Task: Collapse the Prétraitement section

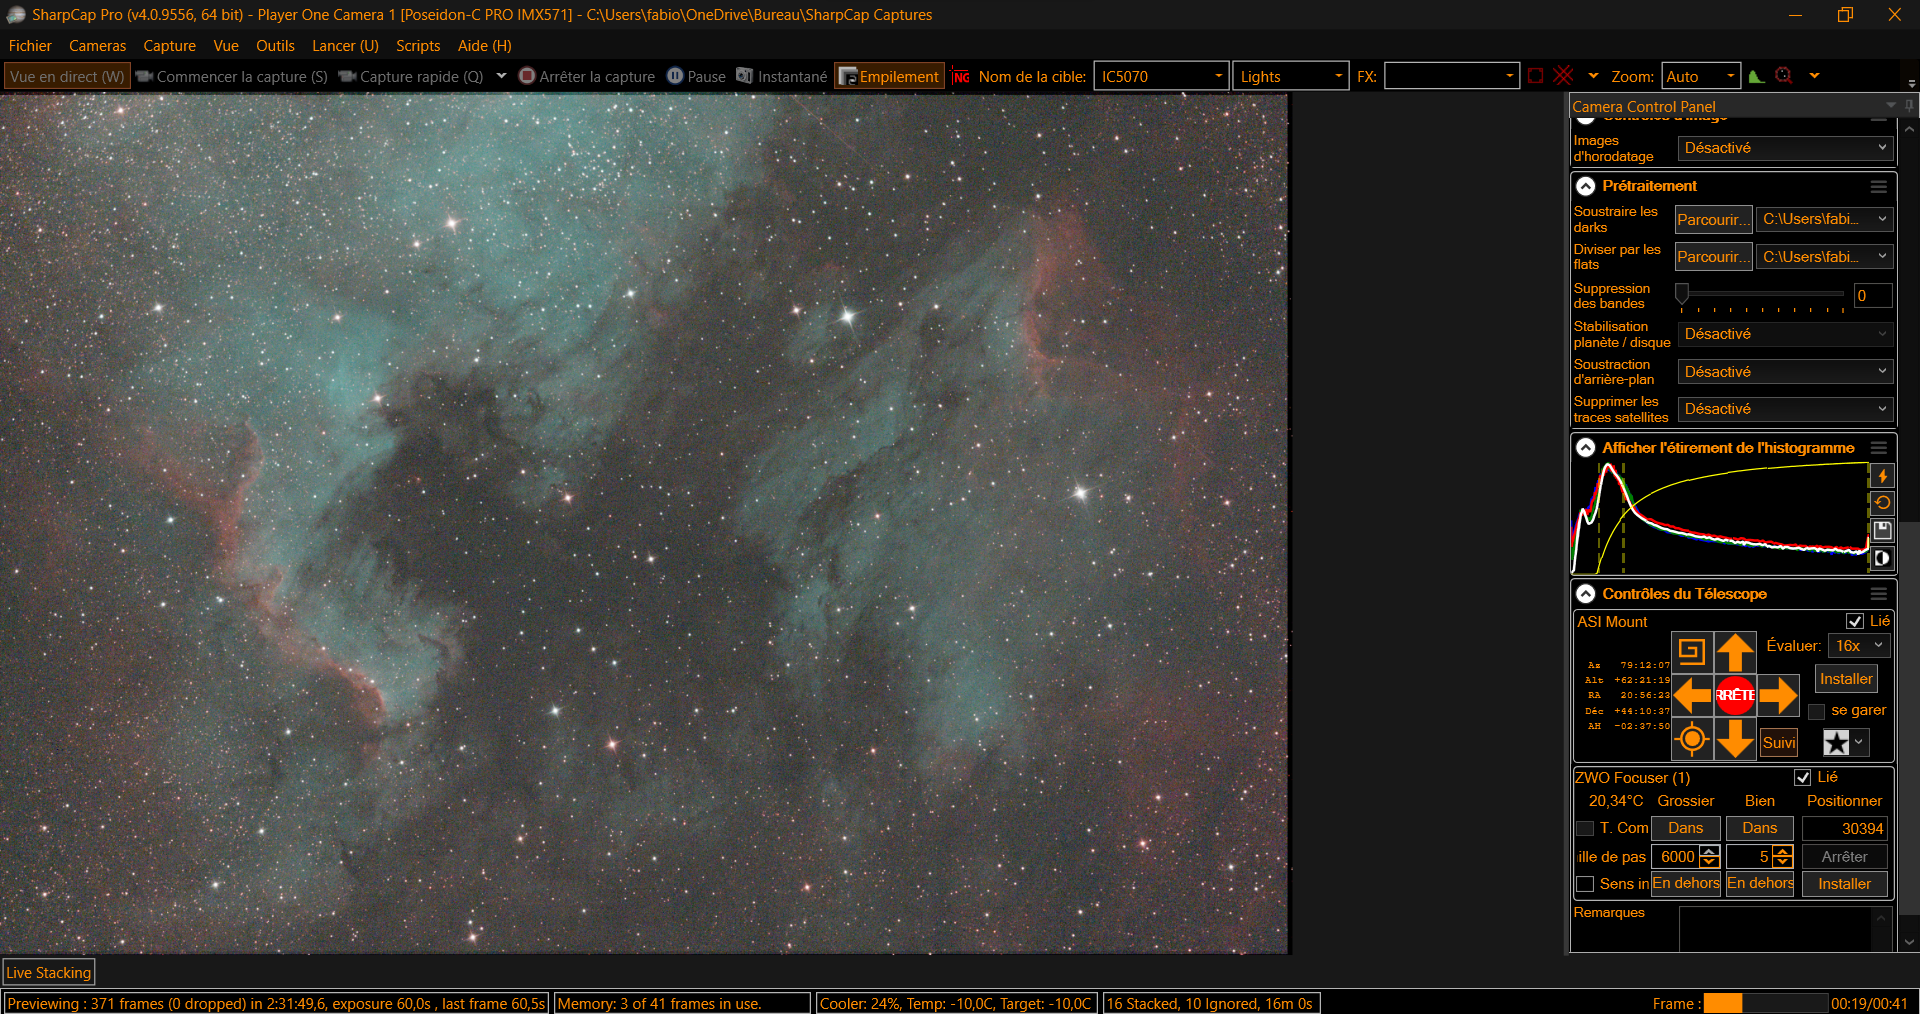Action: [1586, 187]
